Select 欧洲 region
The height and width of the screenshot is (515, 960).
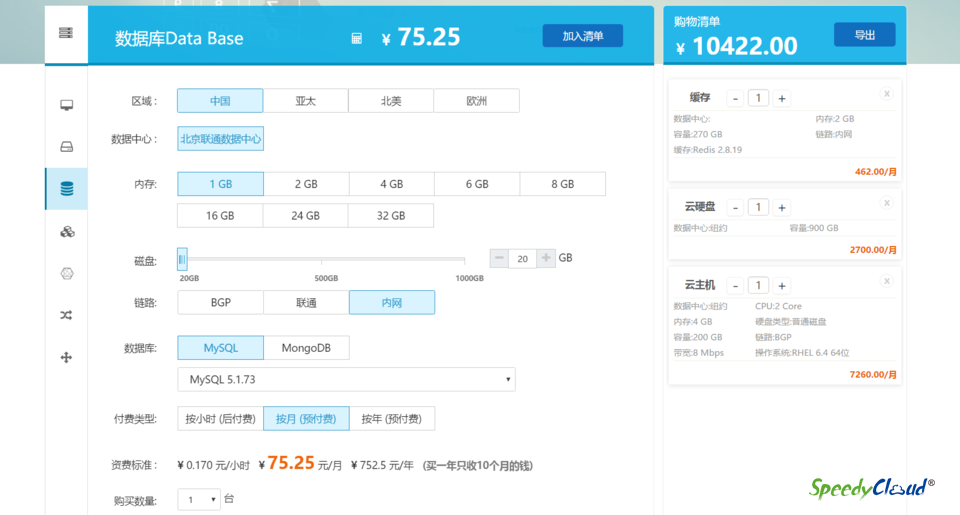pyautogui.click(x=476, y=101)
